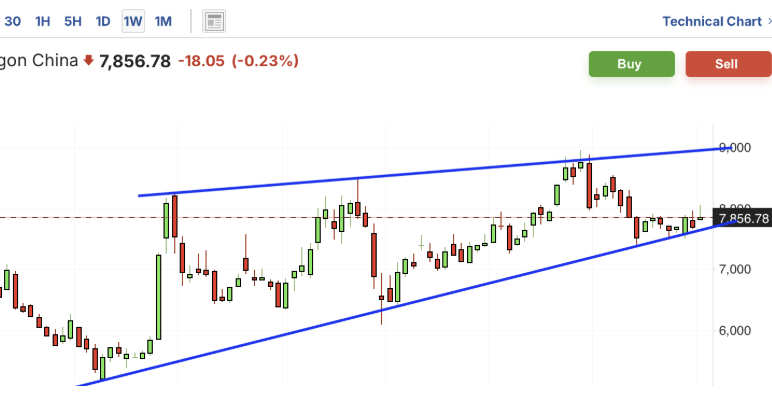Click the Dragon China instrument name
This screenshot has width=772, height=404.
(x=38, y=61)
